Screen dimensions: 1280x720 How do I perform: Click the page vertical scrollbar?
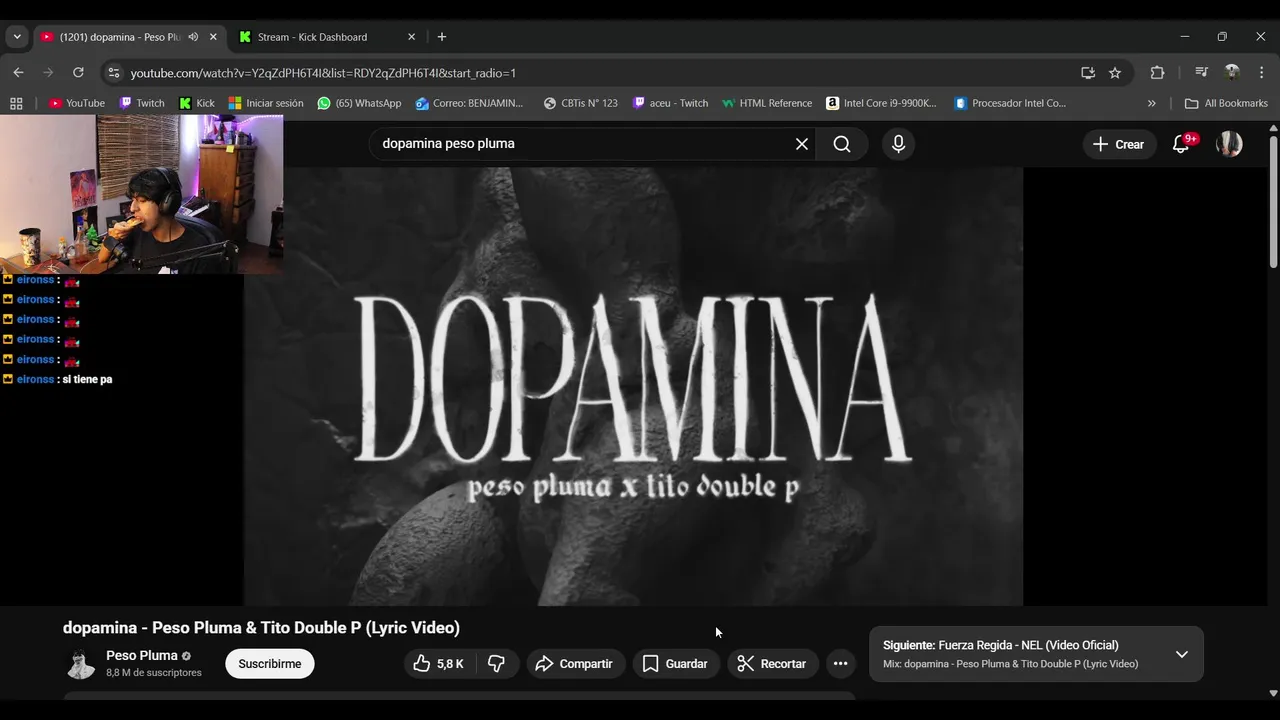[x=1273, y=200]
